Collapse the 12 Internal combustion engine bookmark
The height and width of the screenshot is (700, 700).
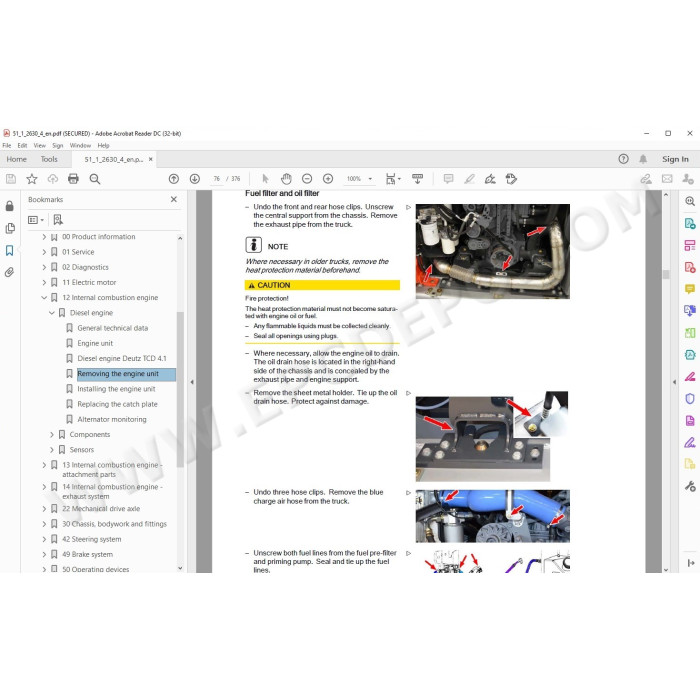click(x=44, y=298)
